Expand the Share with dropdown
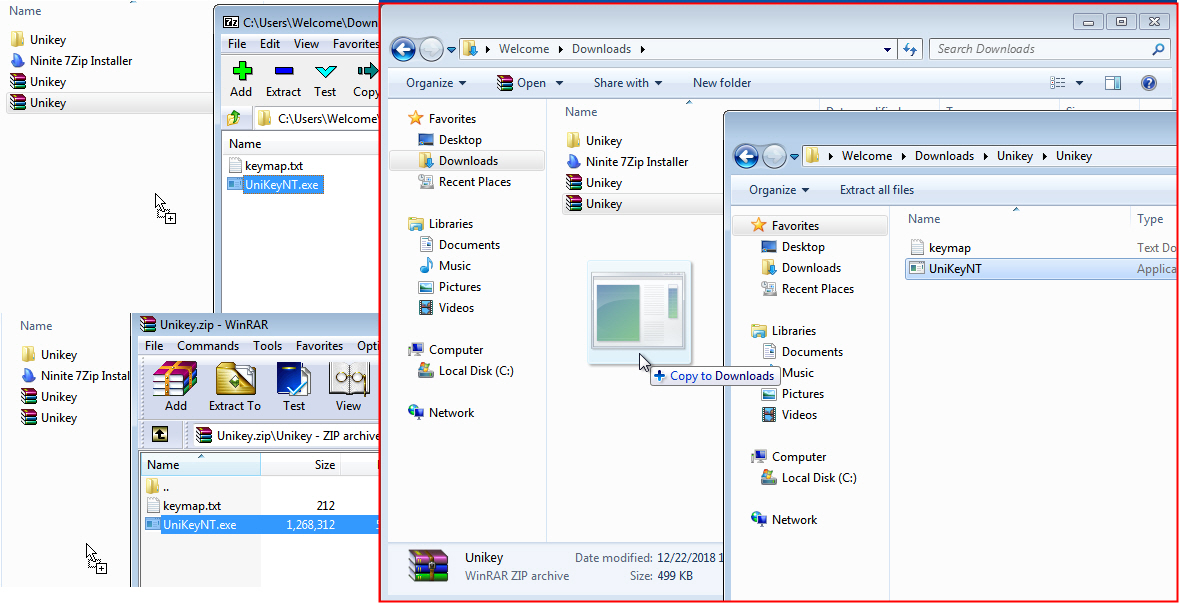This screenshot has height=603, width=1179. pos(629,83)
